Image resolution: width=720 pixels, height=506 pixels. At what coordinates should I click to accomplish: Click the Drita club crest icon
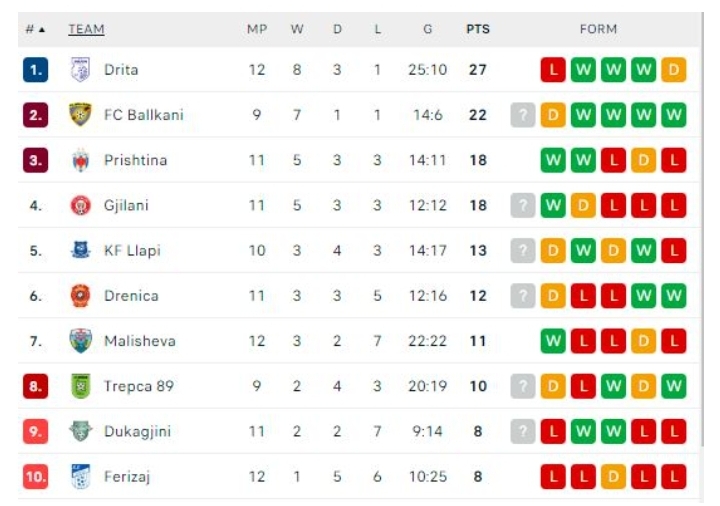tap(80, 69)
